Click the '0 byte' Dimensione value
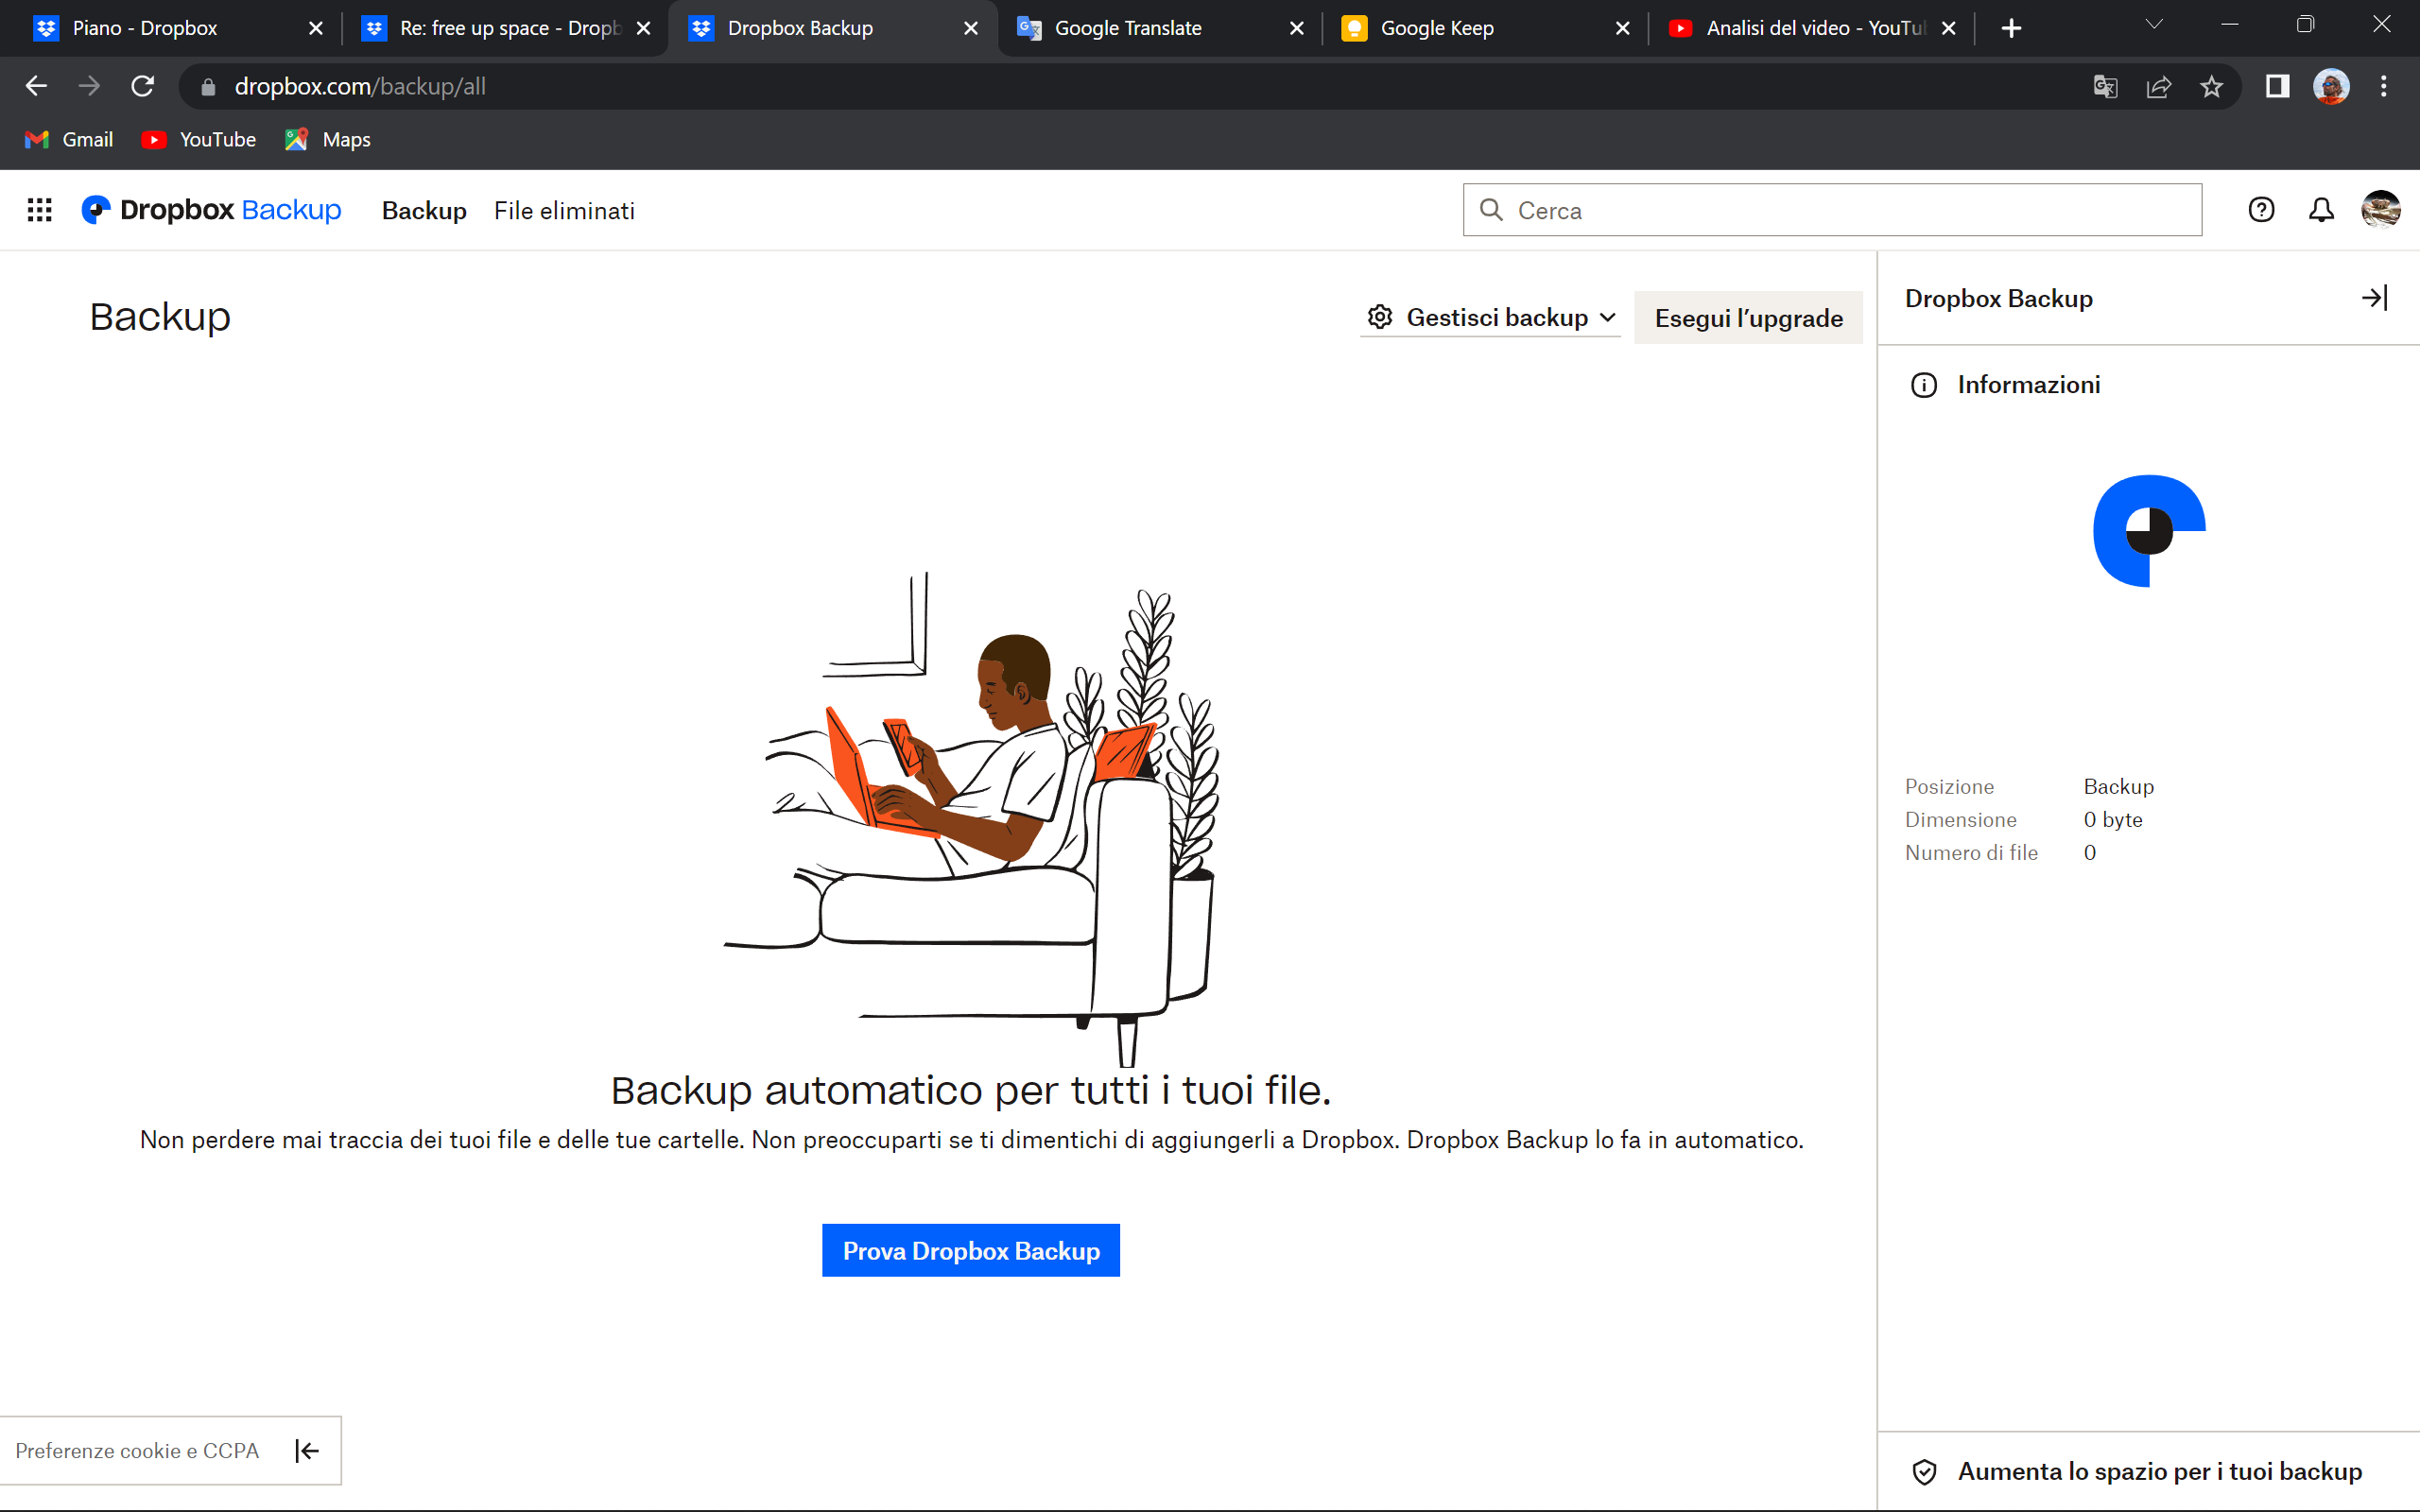This screenshot has width=2420, height=1512. pyautogui.click(x=2113, y=820)
